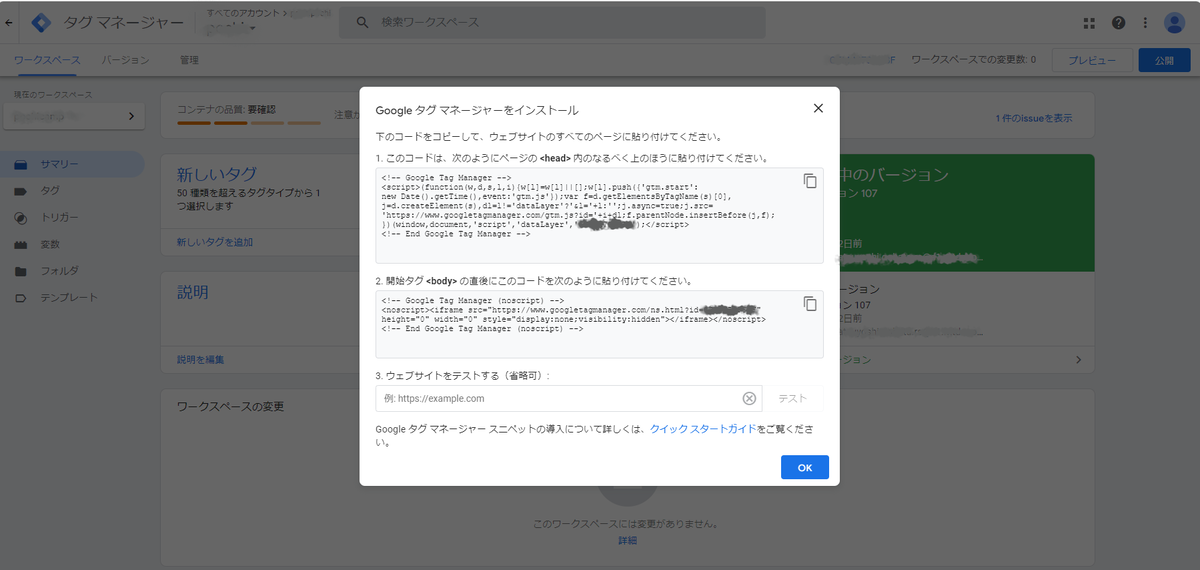The width and height of the screenshot is (1200, 570).
Task: Copy the noscript body code snippet
Action: (x=810, y=303)
